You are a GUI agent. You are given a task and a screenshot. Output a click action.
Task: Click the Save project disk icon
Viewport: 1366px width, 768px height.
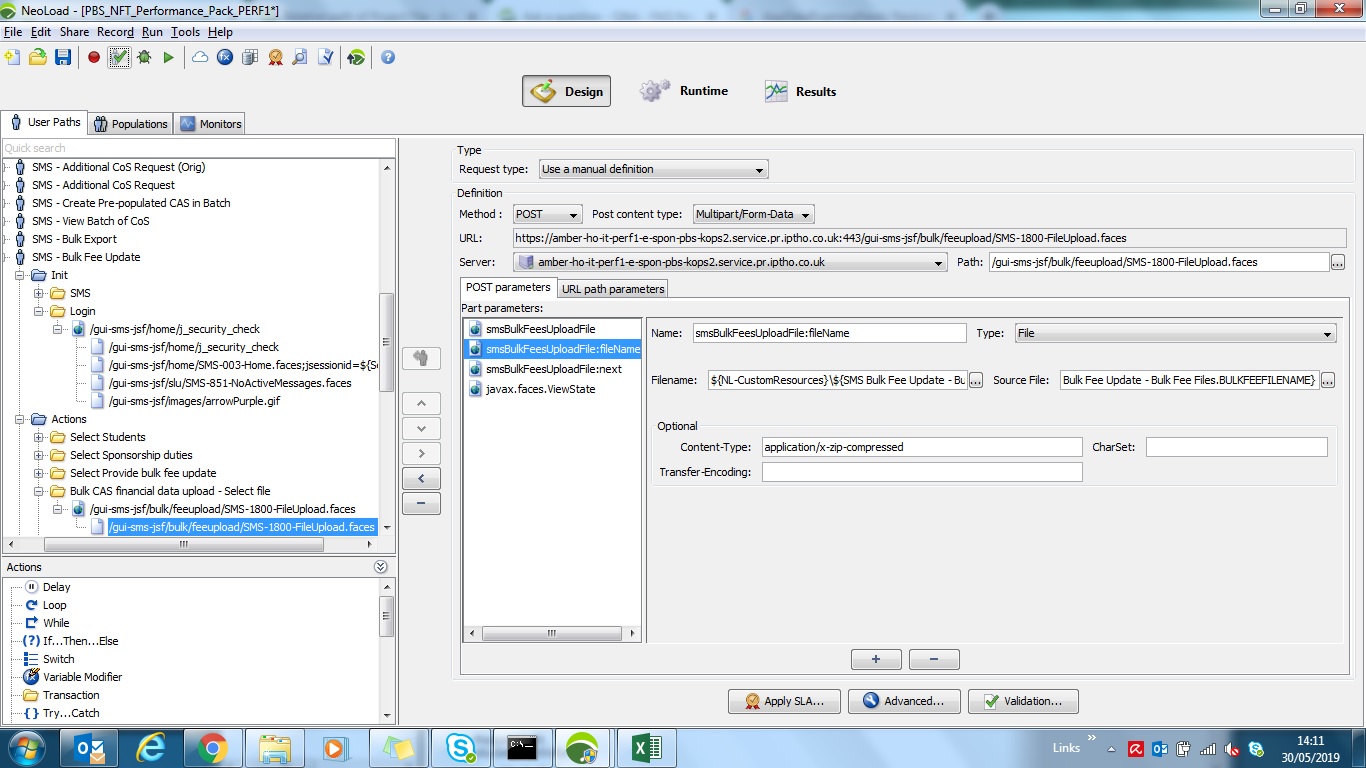[63, 57]
